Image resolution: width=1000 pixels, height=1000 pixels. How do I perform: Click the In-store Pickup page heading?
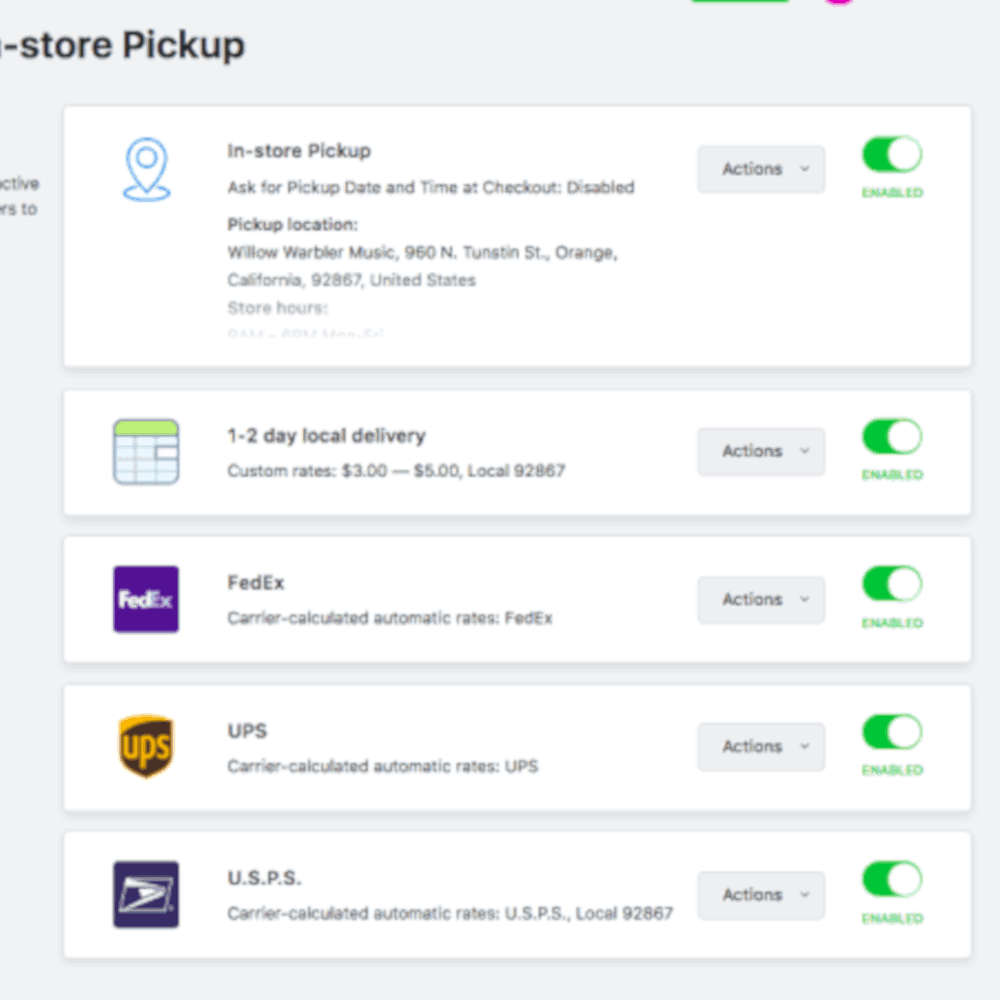pos(120,45)
